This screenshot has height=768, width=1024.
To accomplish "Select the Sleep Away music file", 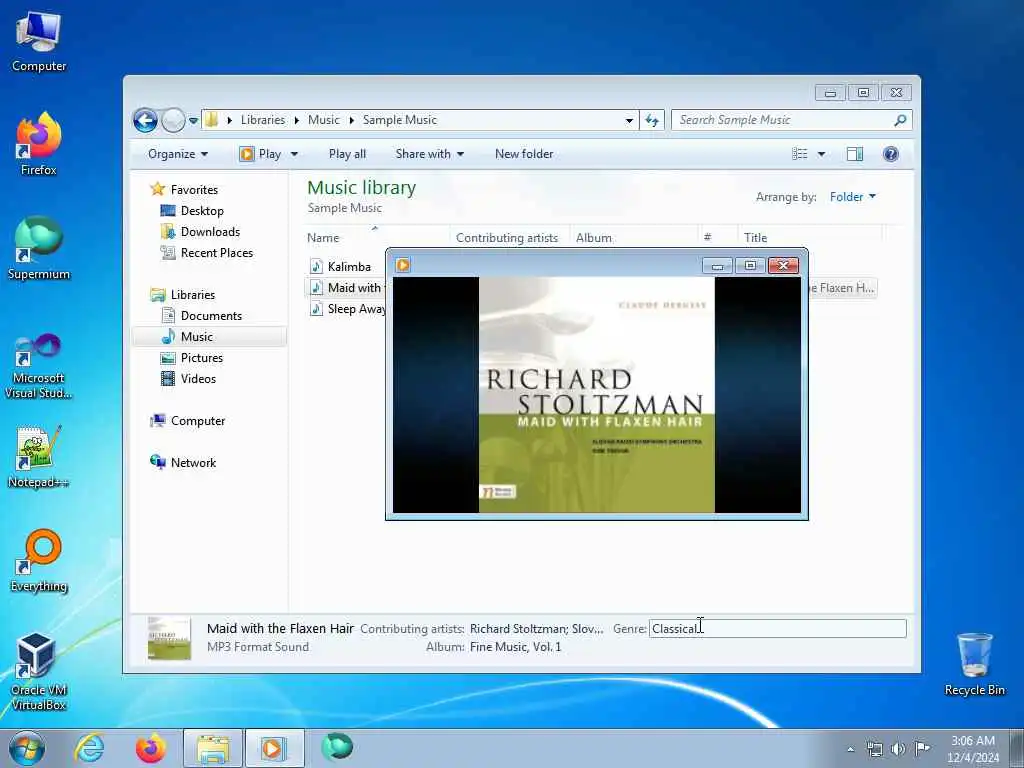I will coord(347,308).
